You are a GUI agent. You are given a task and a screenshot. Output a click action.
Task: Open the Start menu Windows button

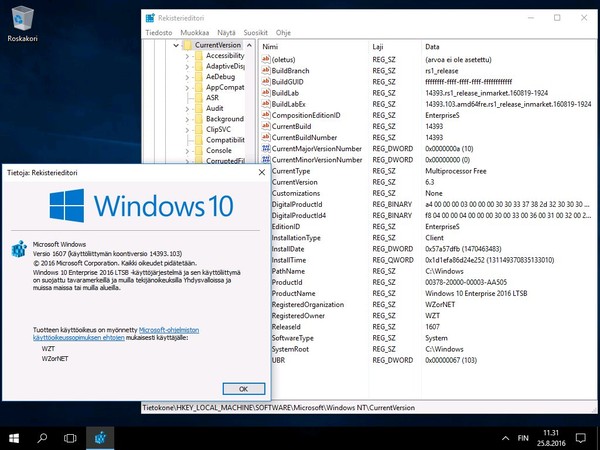point(14,438)
